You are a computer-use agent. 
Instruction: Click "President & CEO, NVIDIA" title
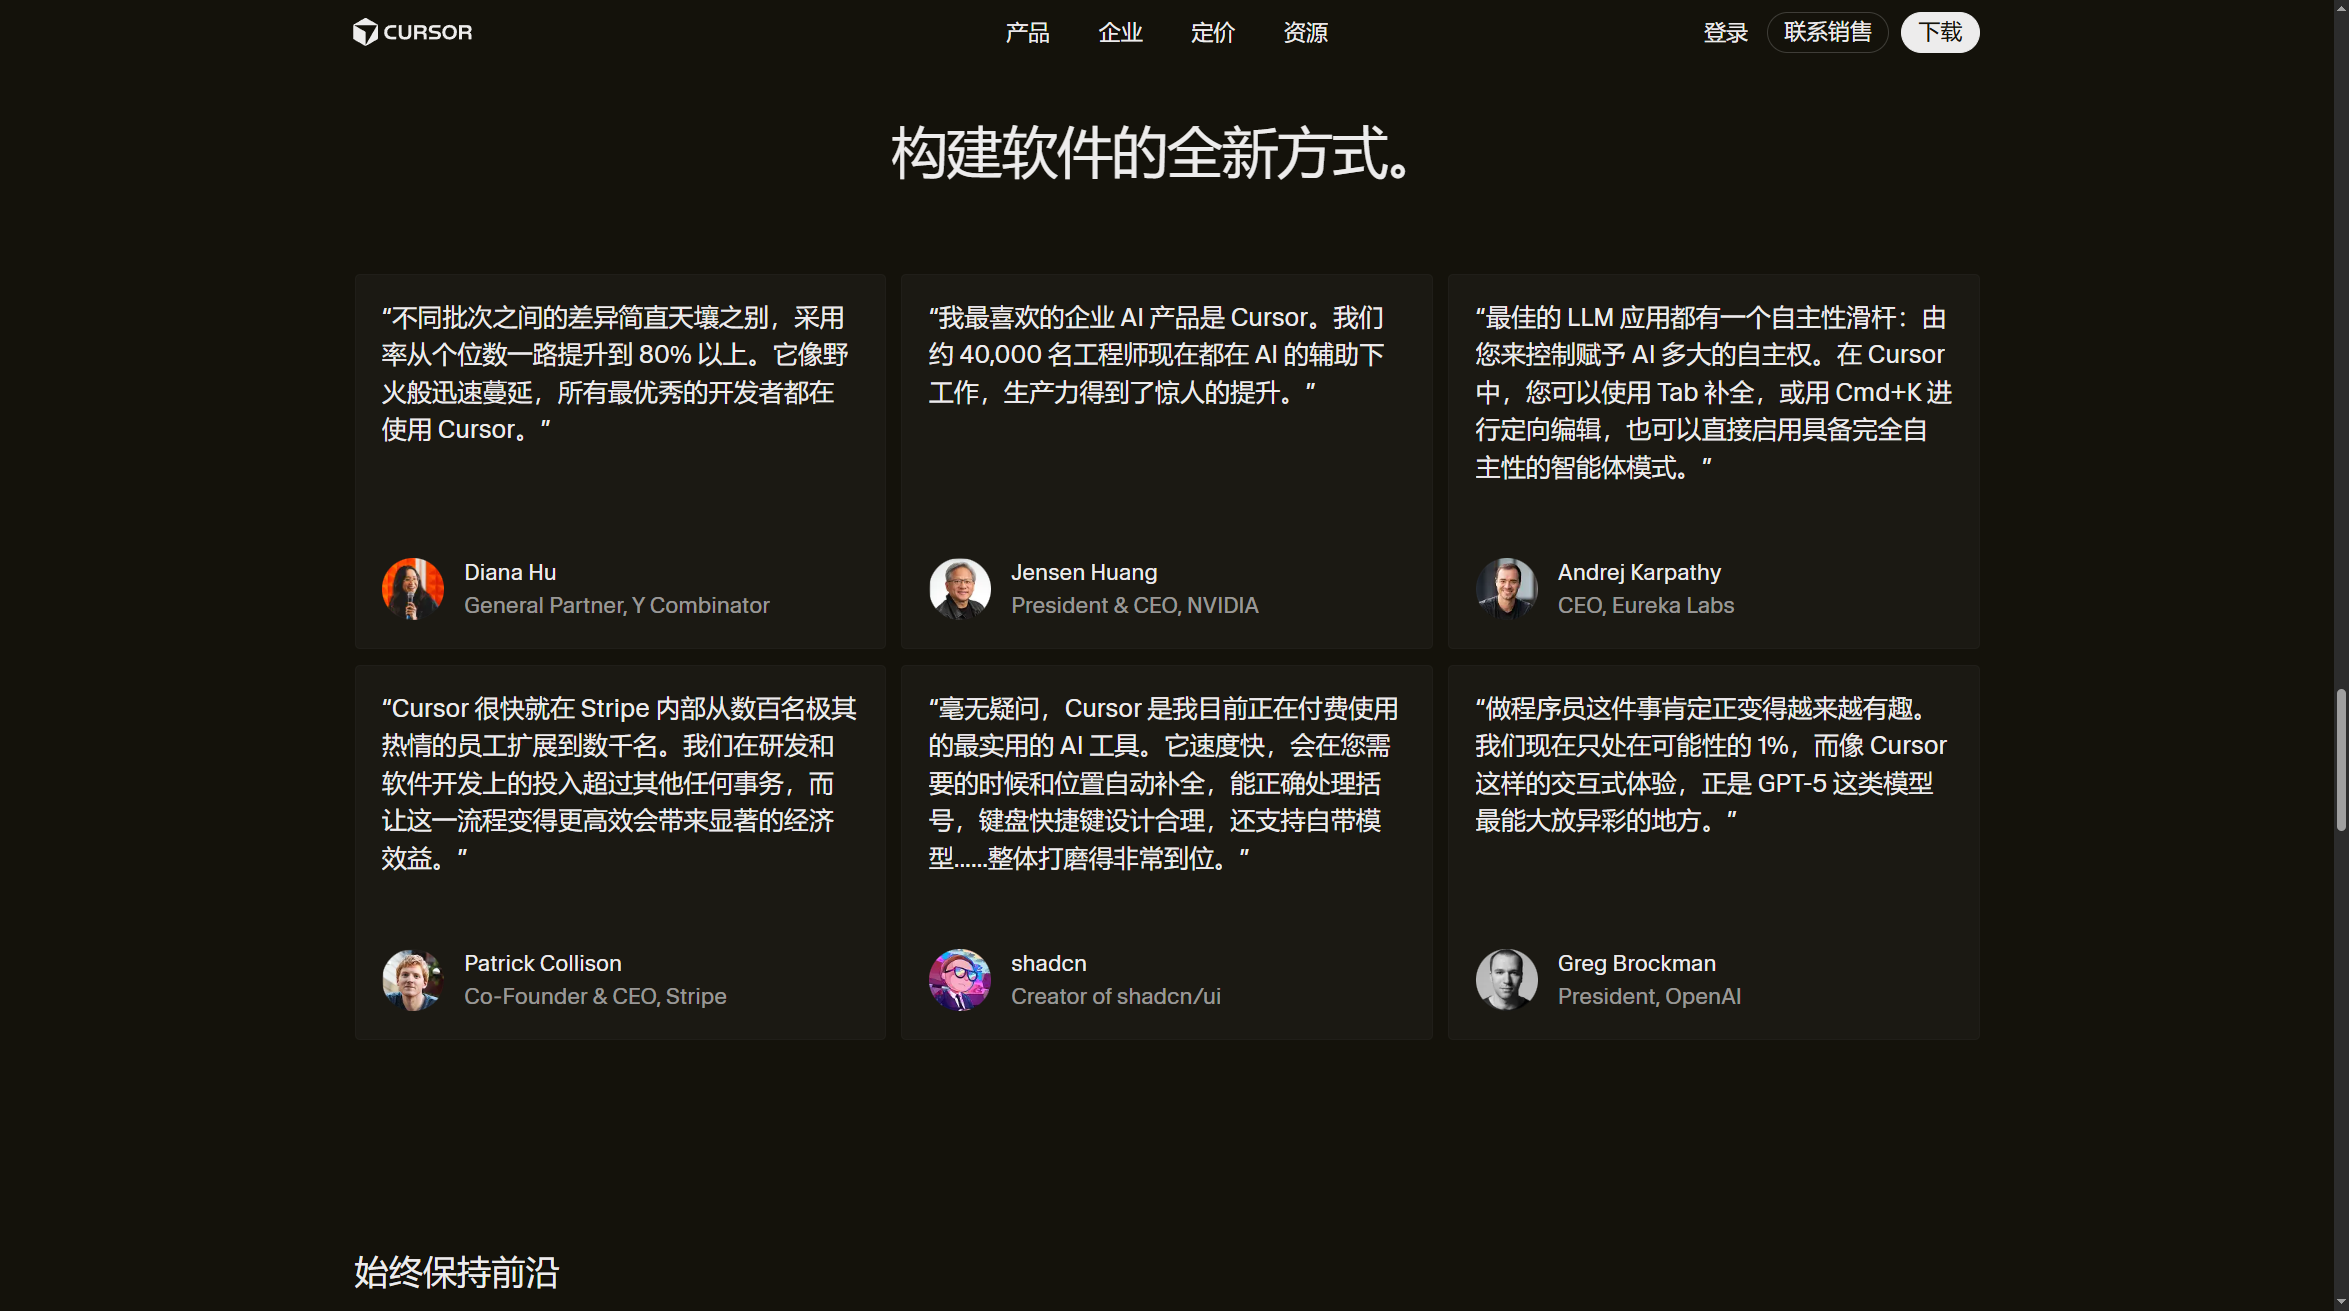[1135, 605]
